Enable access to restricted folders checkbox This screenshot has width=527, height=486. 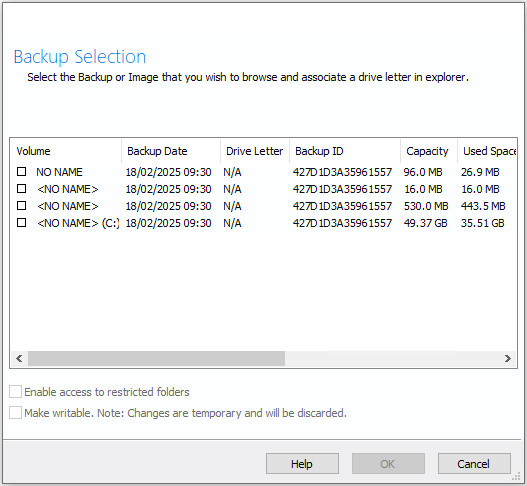[15, 392]
